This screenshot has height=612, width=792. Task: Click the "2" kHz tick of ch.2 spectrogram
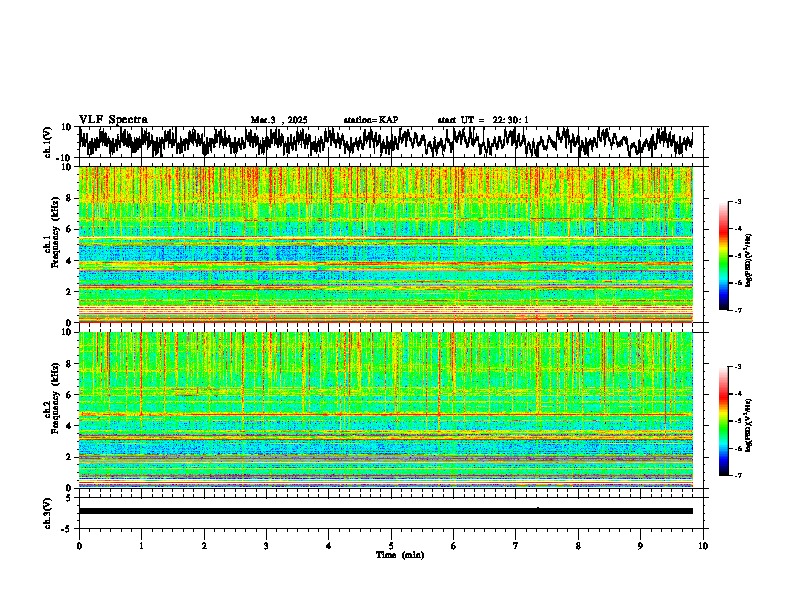click(x=70, y=457)
